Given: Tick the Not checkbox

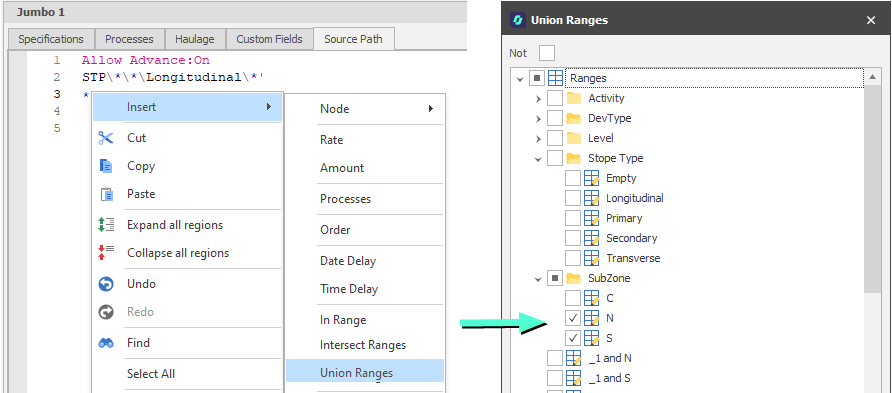Looking at the screenshot, I should pos(547,53).
